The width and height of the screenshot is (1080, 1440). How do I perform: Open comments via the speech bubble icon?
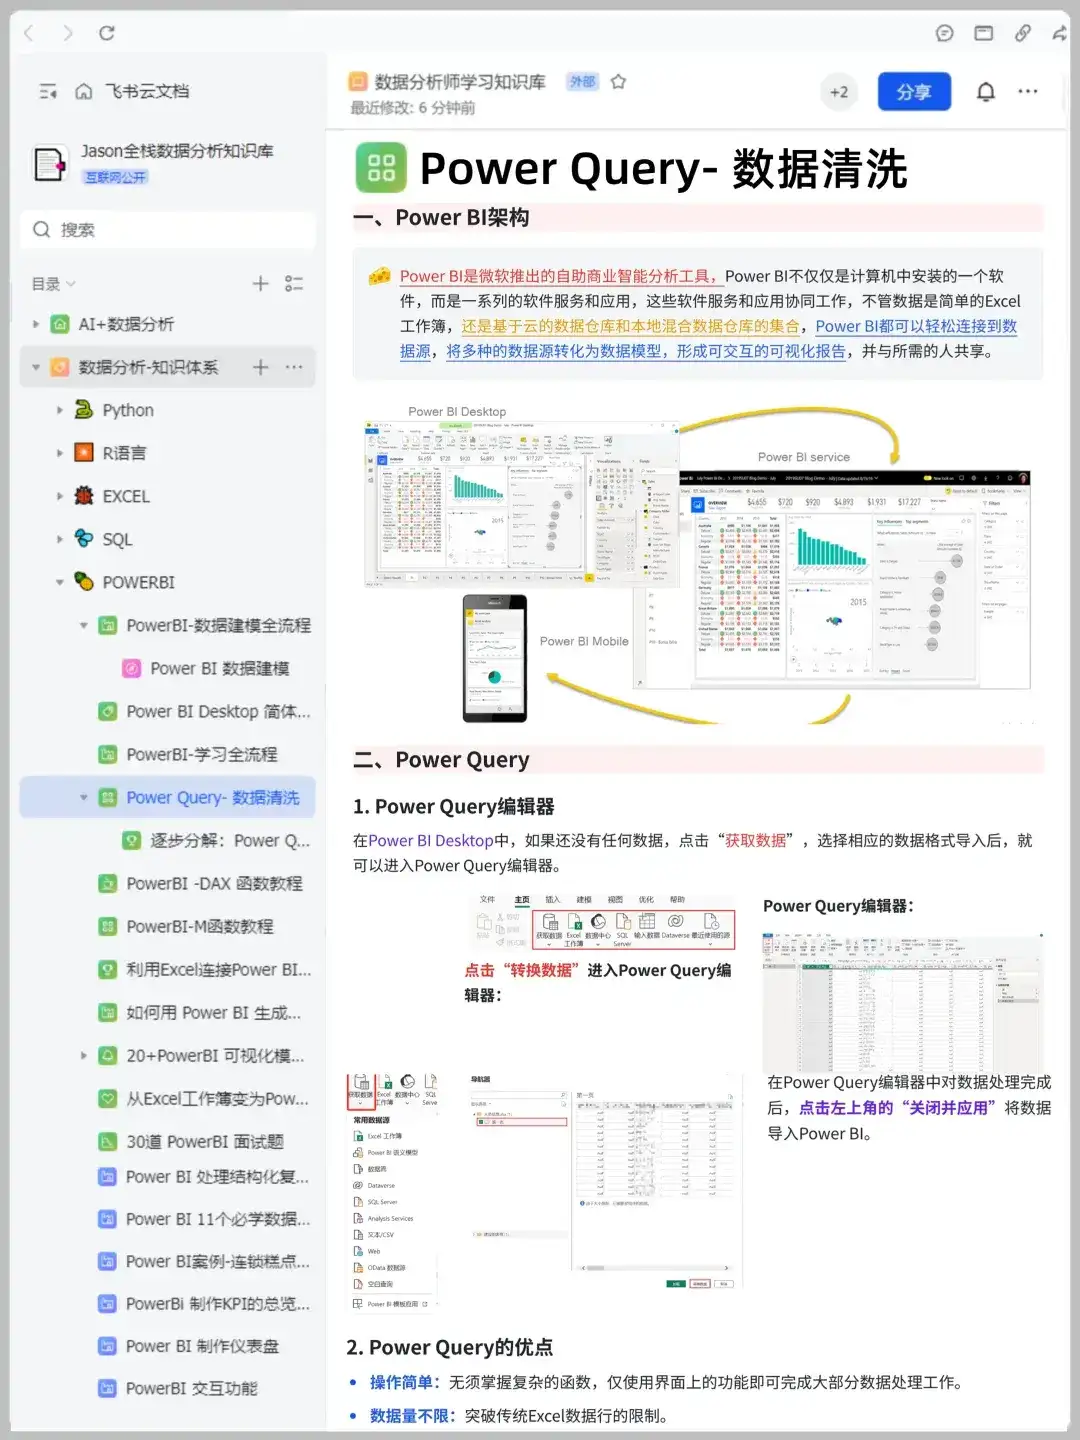(943, 33)
